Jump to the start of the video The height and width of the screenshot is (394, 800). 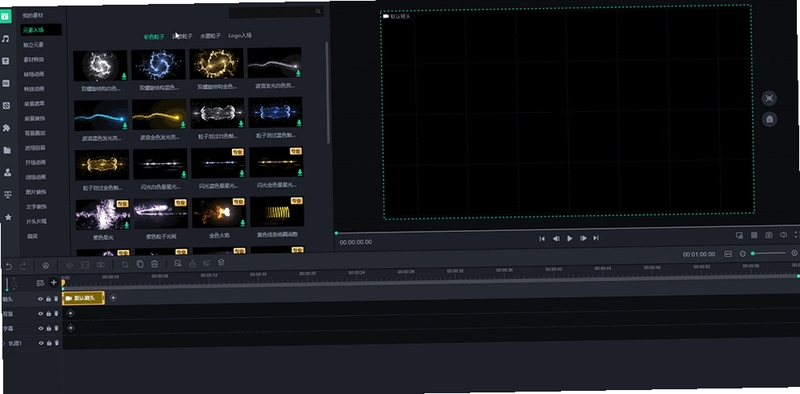pos(542,238)
